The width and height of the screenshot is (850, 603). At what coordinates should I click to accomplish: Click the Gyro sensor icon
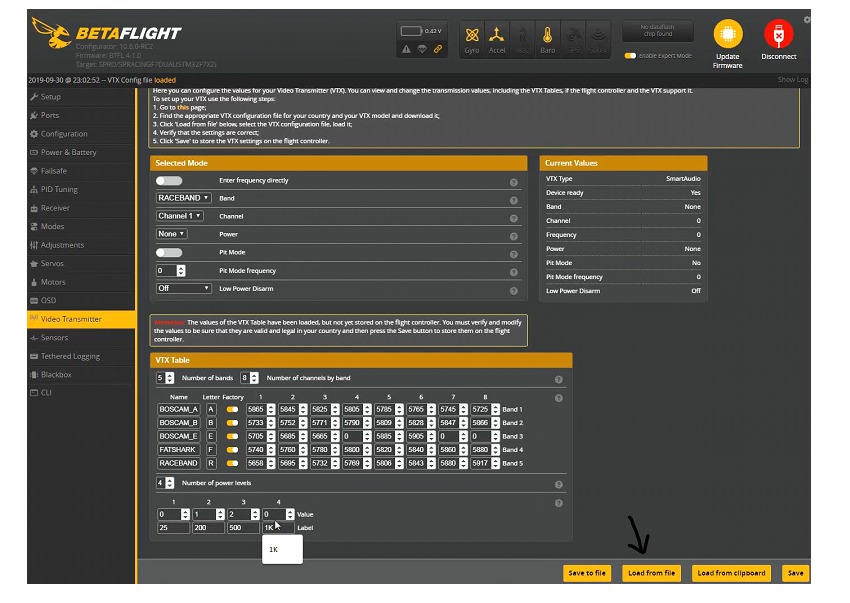472,35
